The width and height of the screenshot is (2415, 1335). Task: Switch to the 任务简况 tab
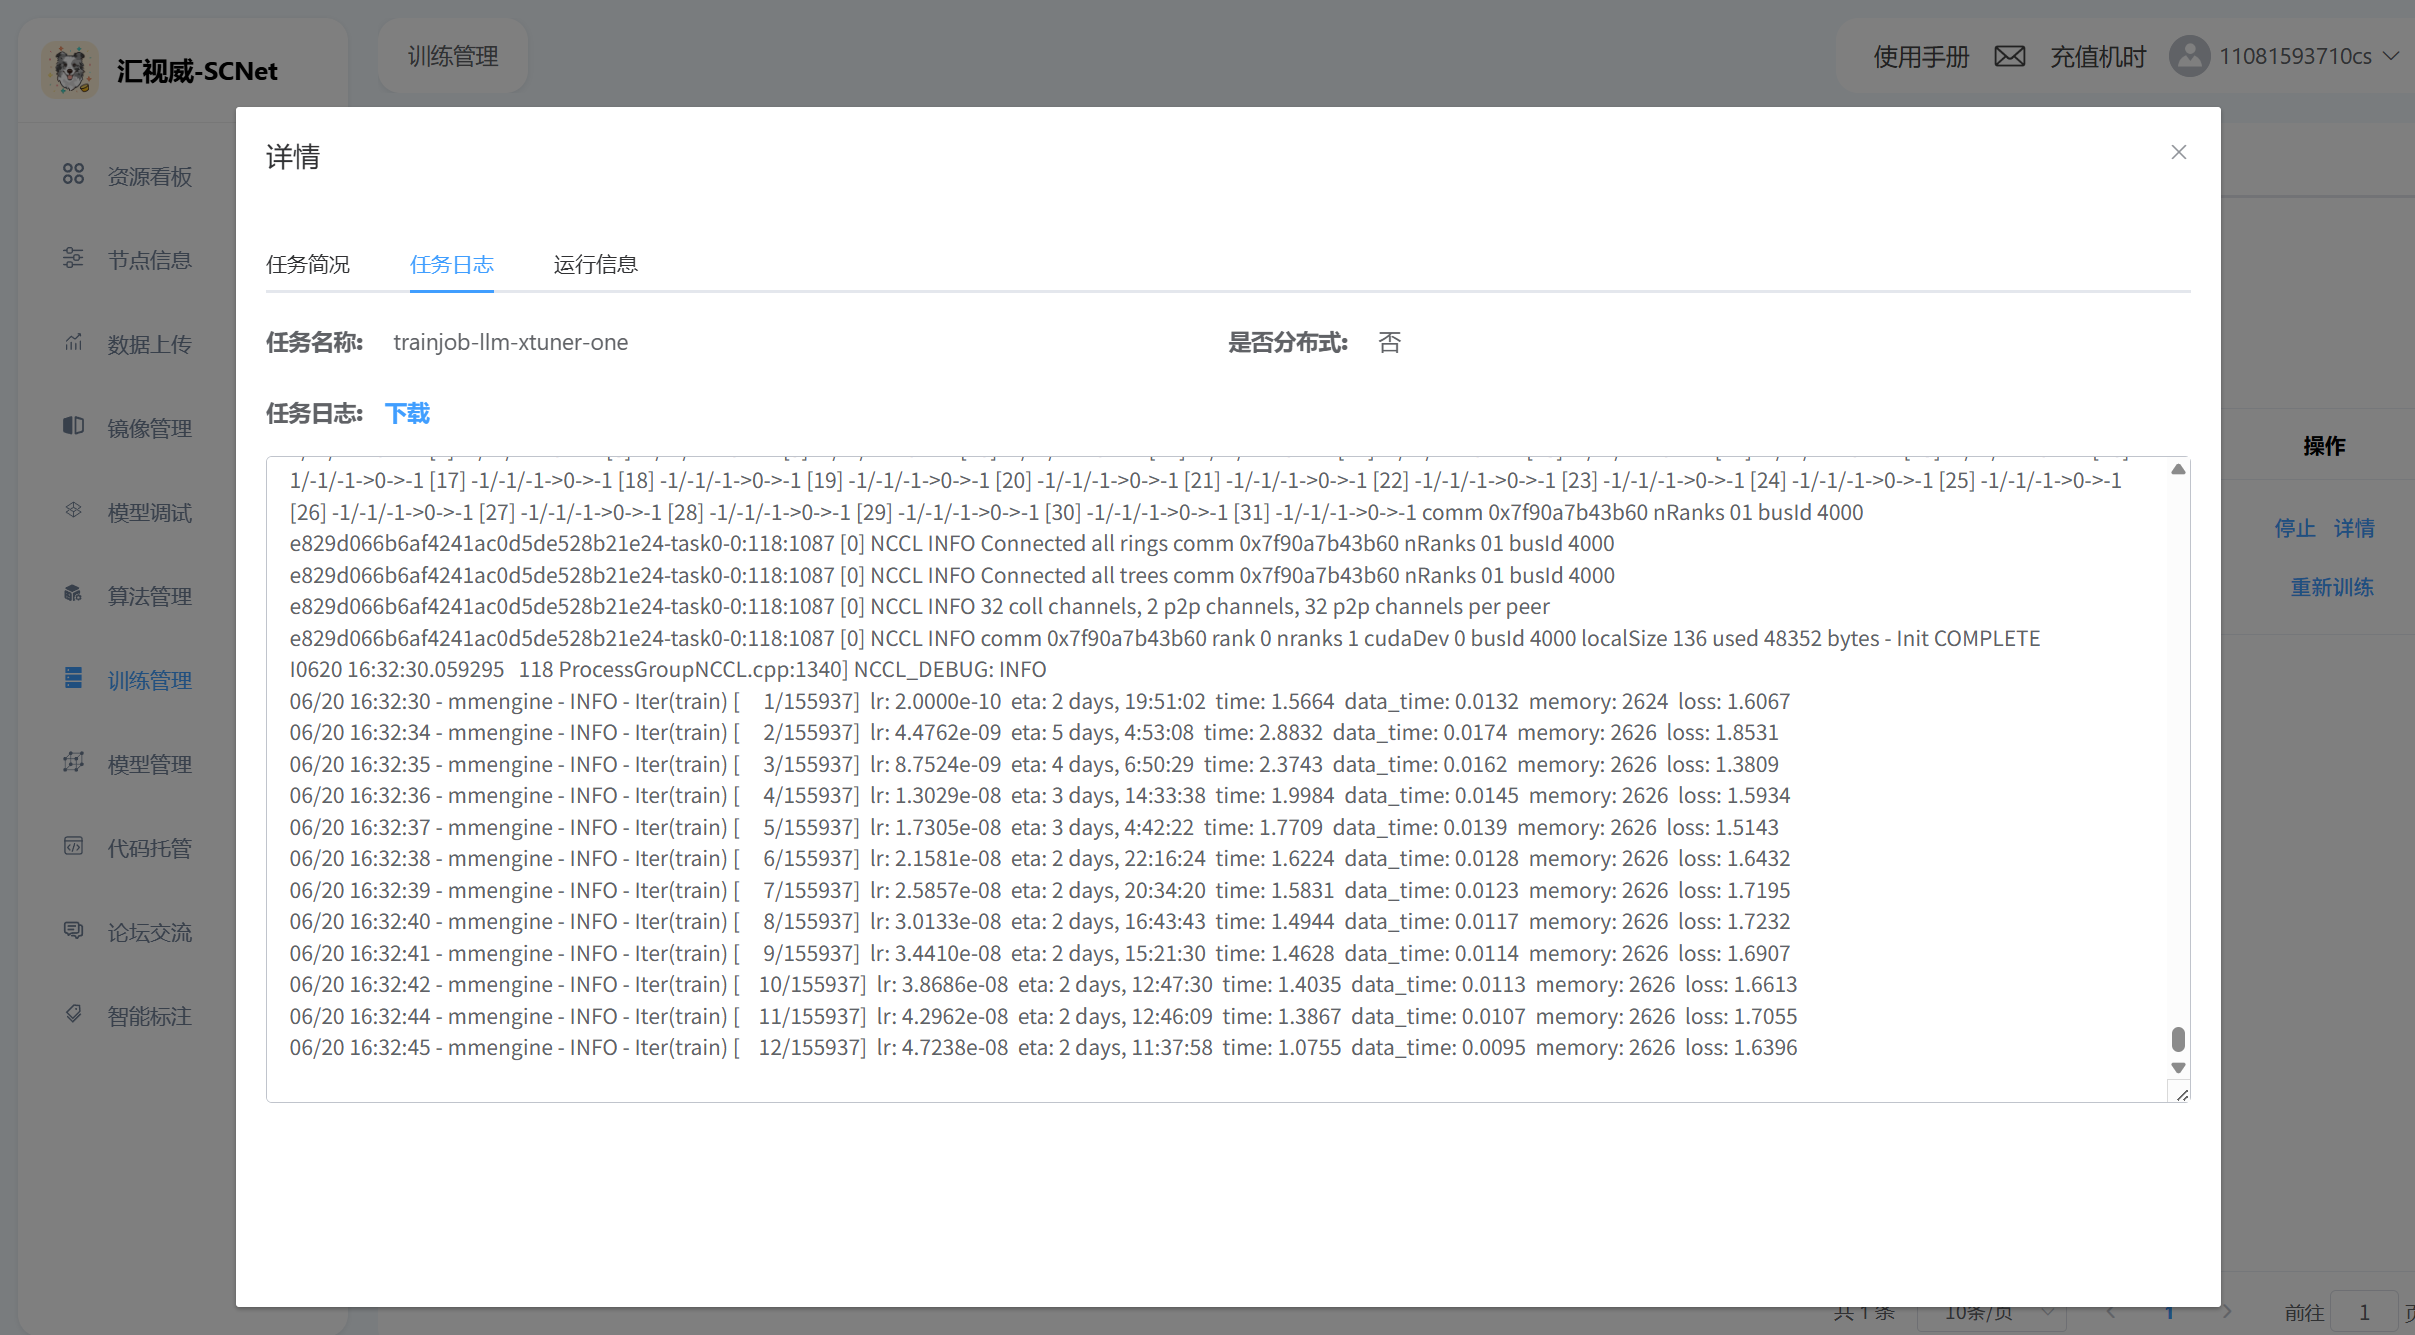tap(308, 264)
